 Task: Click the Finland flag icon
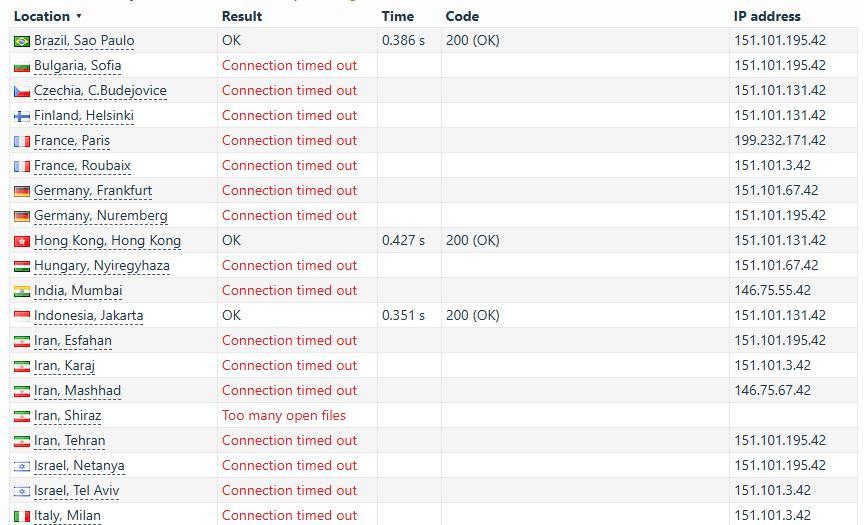(x=21, y=116)
